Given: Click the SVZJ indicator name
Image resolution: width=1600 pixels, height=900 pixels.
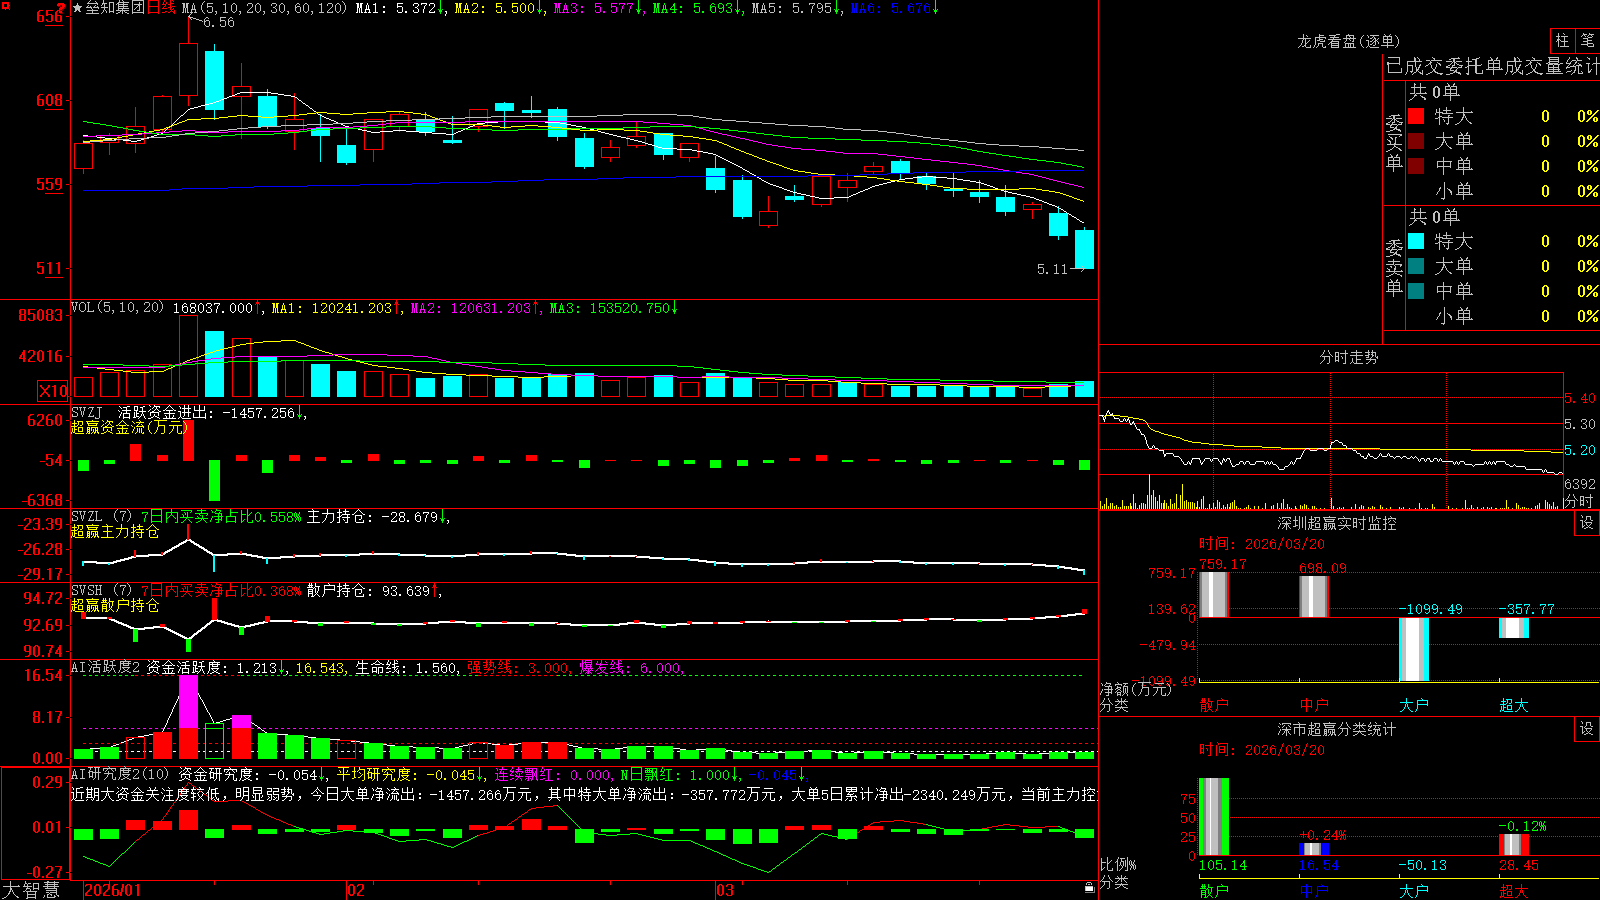Looking at the screenshot, I should (x=87, y=412).
